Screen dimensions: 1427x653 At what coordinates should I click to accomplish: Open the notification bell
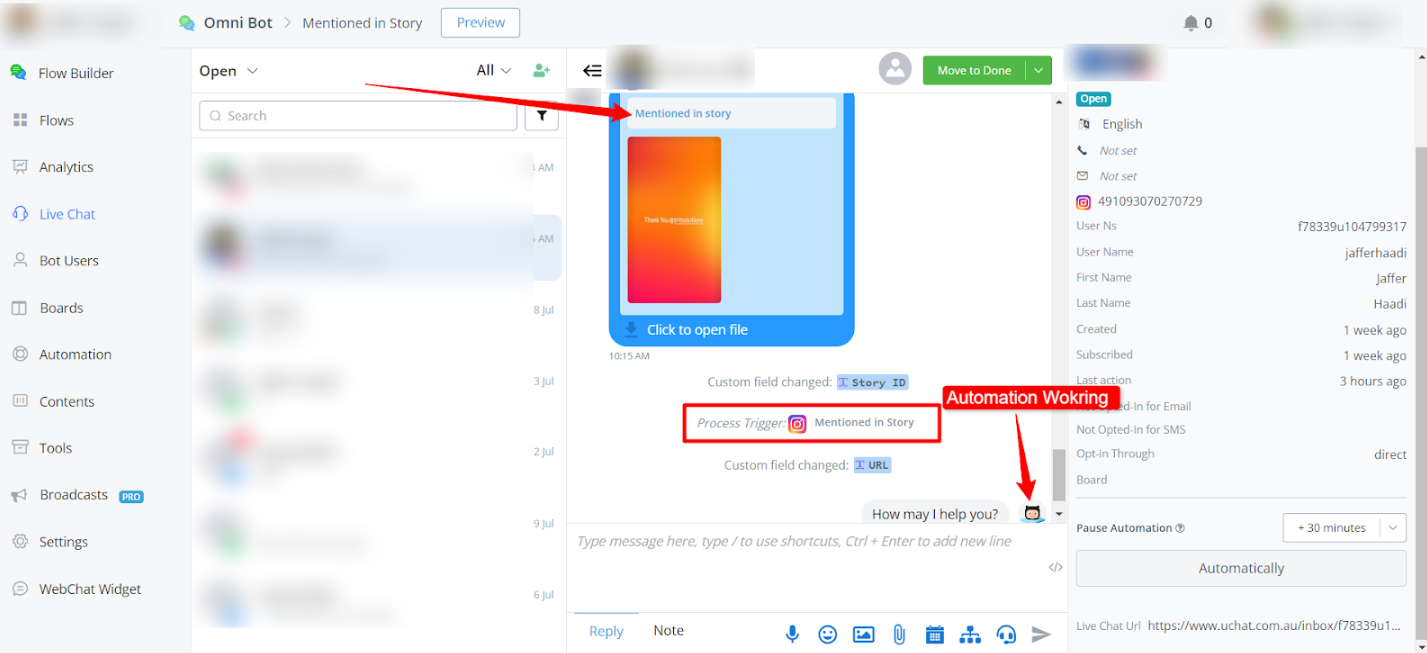(x=1191, y=23)
